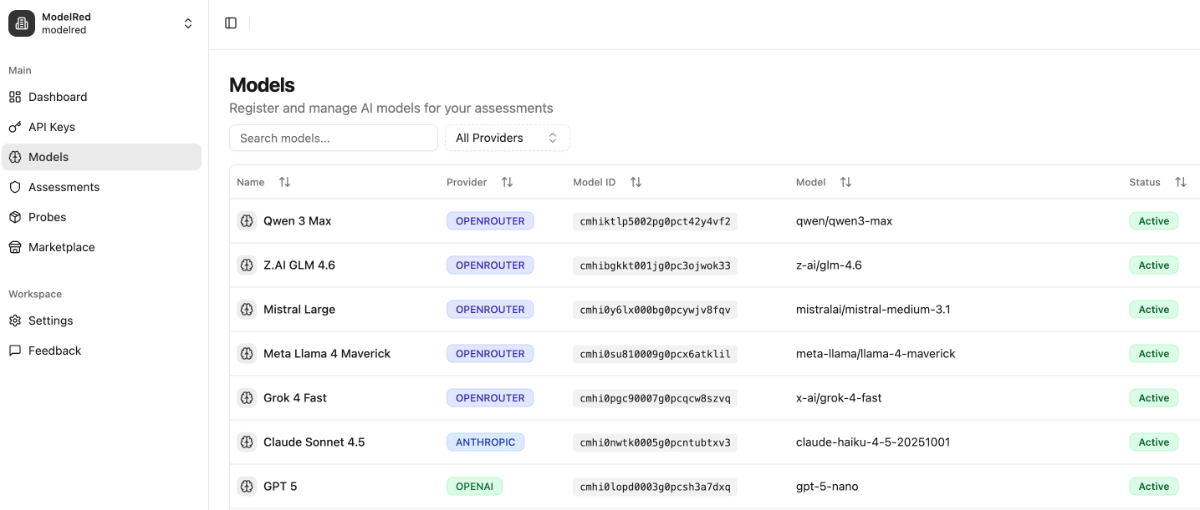
Task: Expand the ModelRed workspace switcher
Action: (188, 23)
